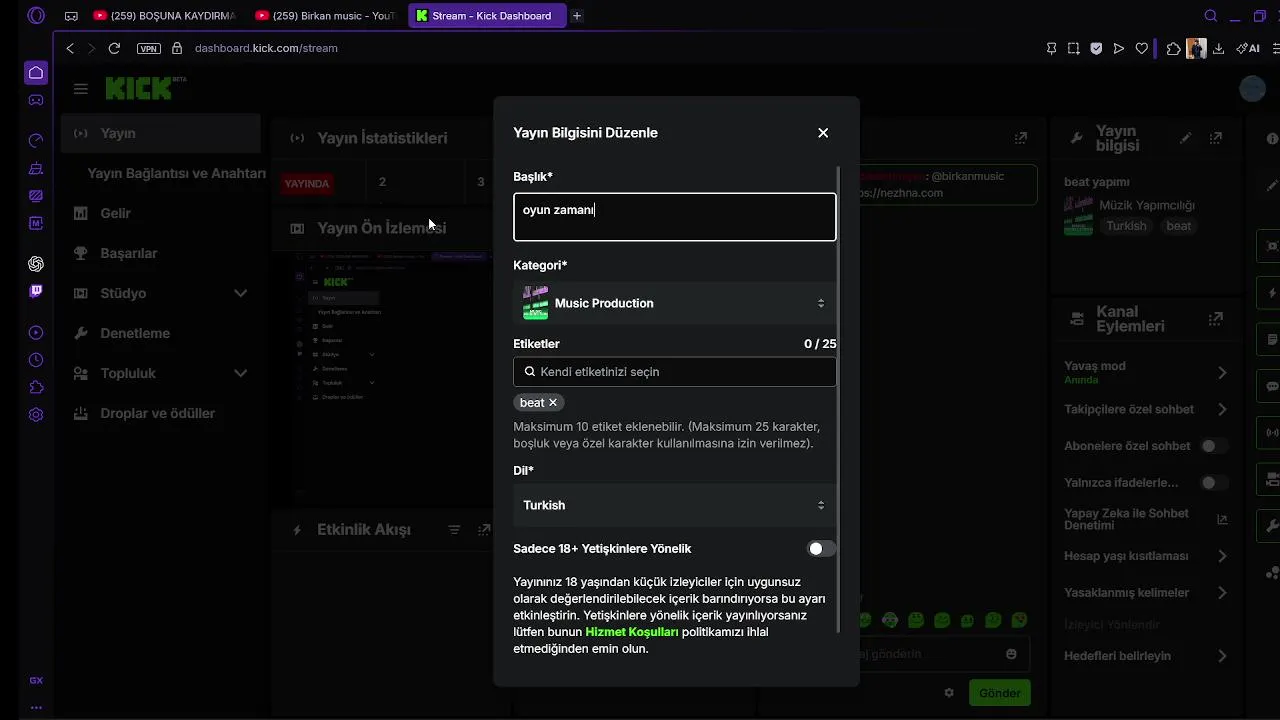Open Opera AI assistant button

(1247, 48)
